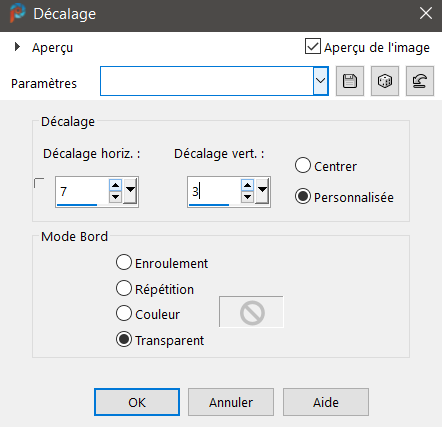Screen dimensions: 442x427
Task: Select the Enroulement edge mode
Action: [x=124, y=262]
